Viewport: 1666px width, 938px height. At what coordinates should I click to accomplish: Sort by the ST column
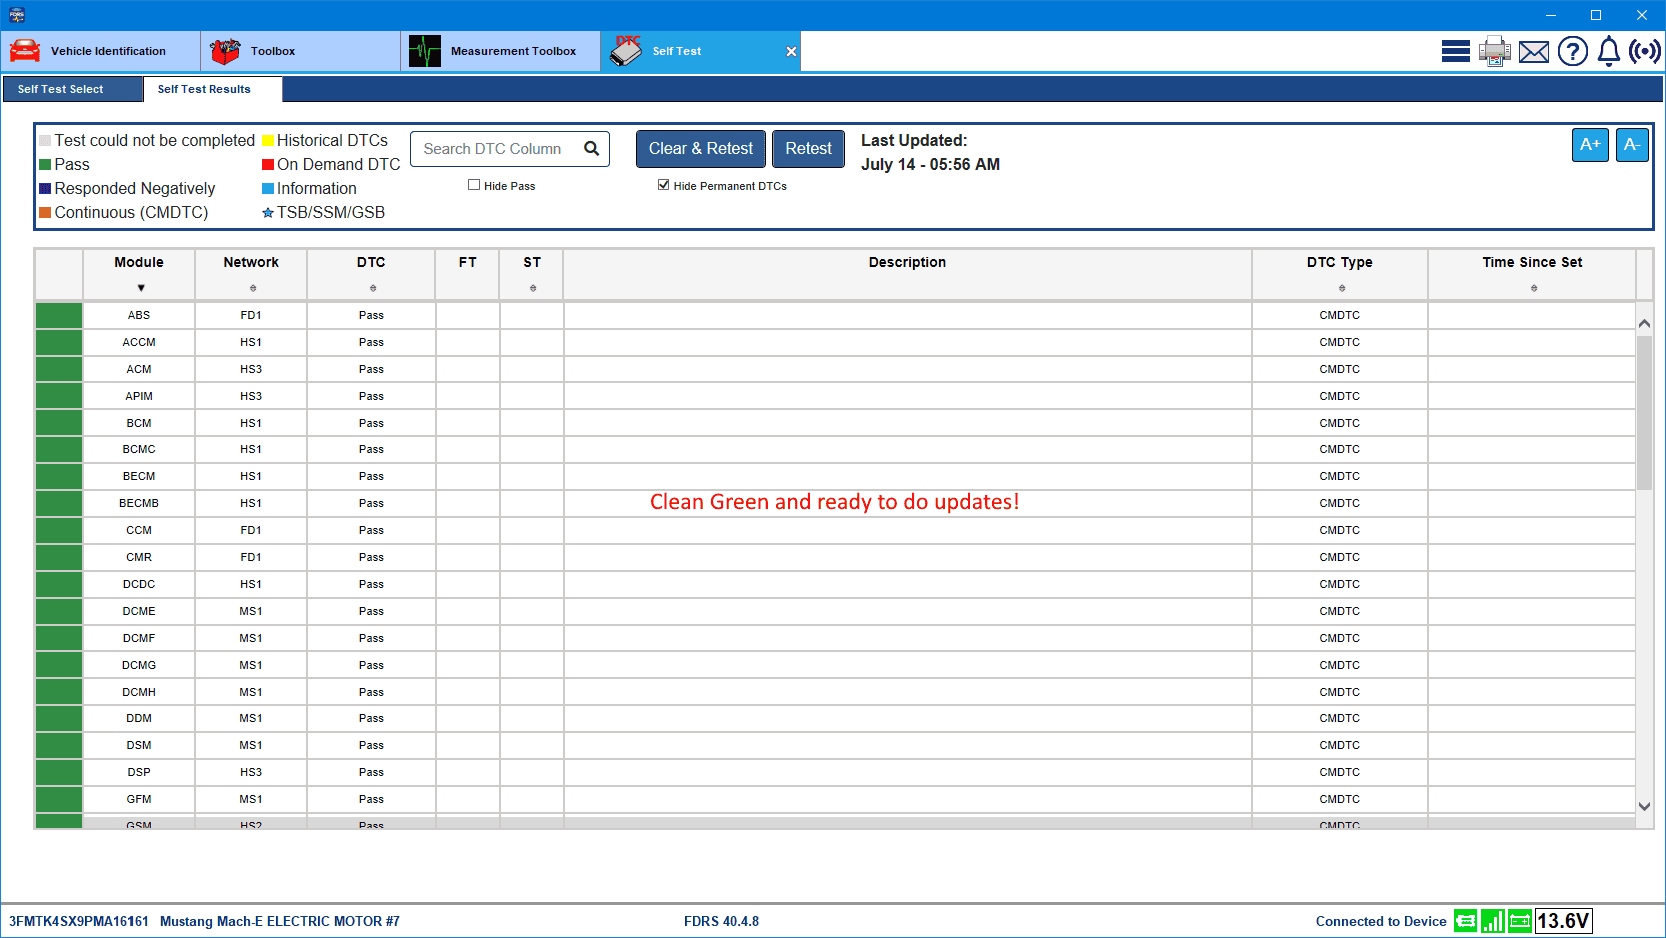point(533,288)
